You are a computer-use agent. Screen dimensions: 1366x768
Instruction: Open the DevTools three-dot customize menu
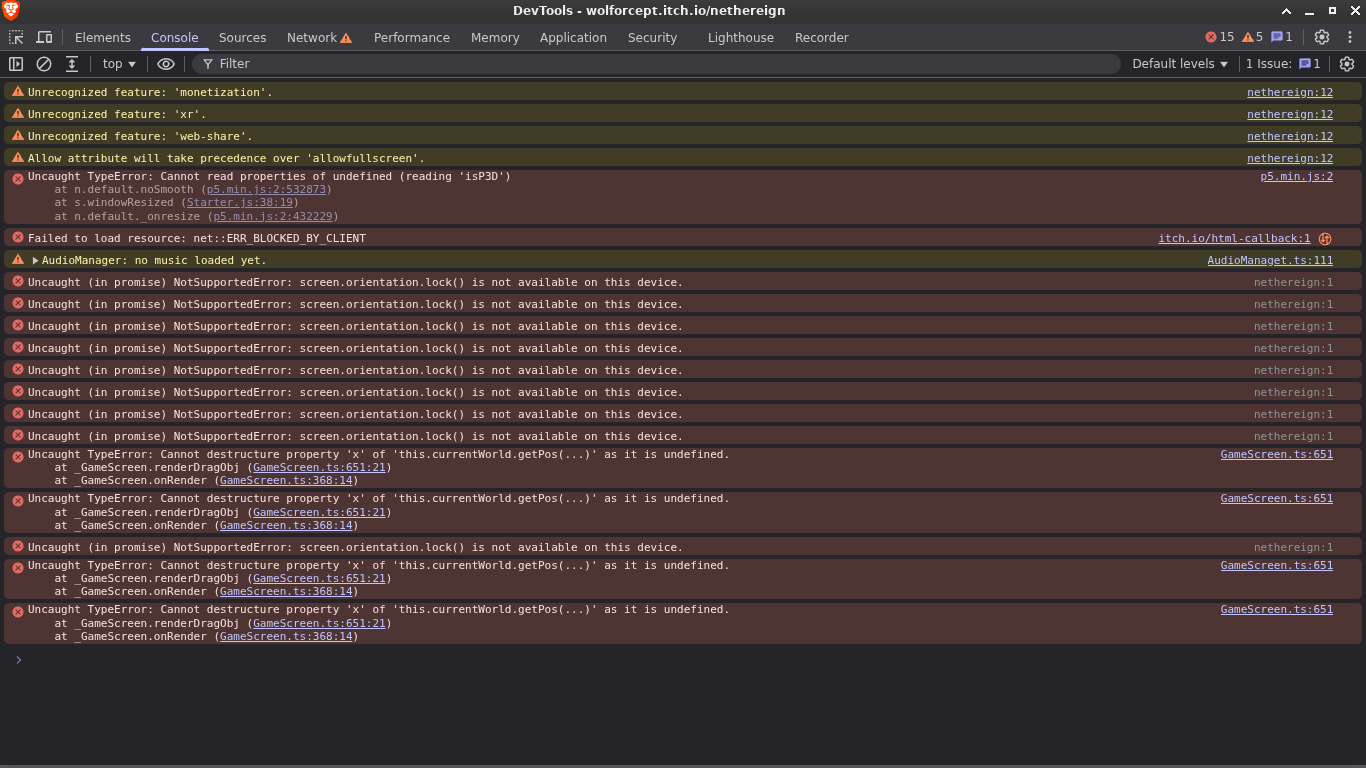tap(1350, 37)
